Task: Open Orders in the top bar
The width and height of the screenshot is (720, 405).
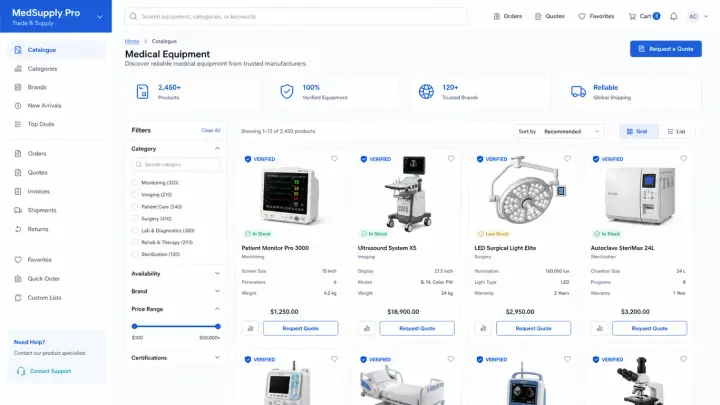Action: (507, 16)
